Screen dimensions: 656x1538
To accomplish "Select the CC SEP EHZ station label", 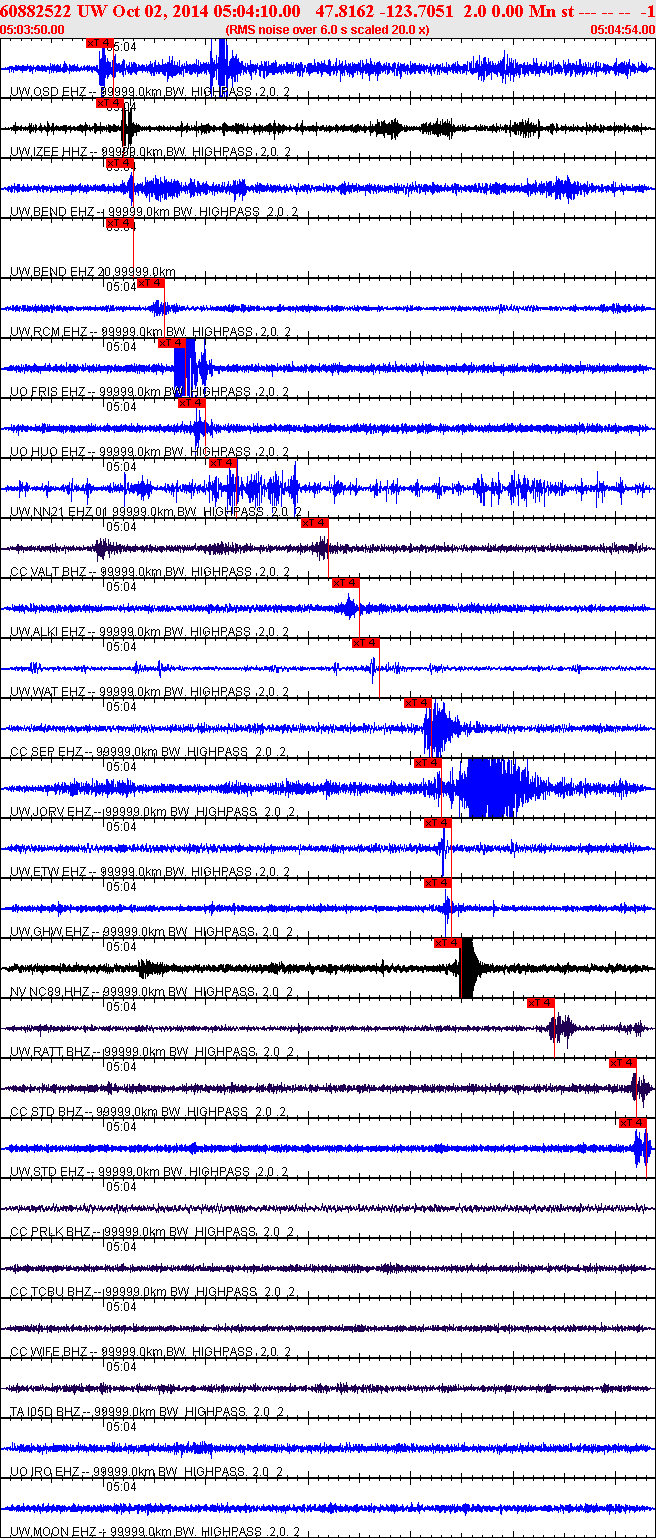I will pyautogui.click(x=149, y=752).
